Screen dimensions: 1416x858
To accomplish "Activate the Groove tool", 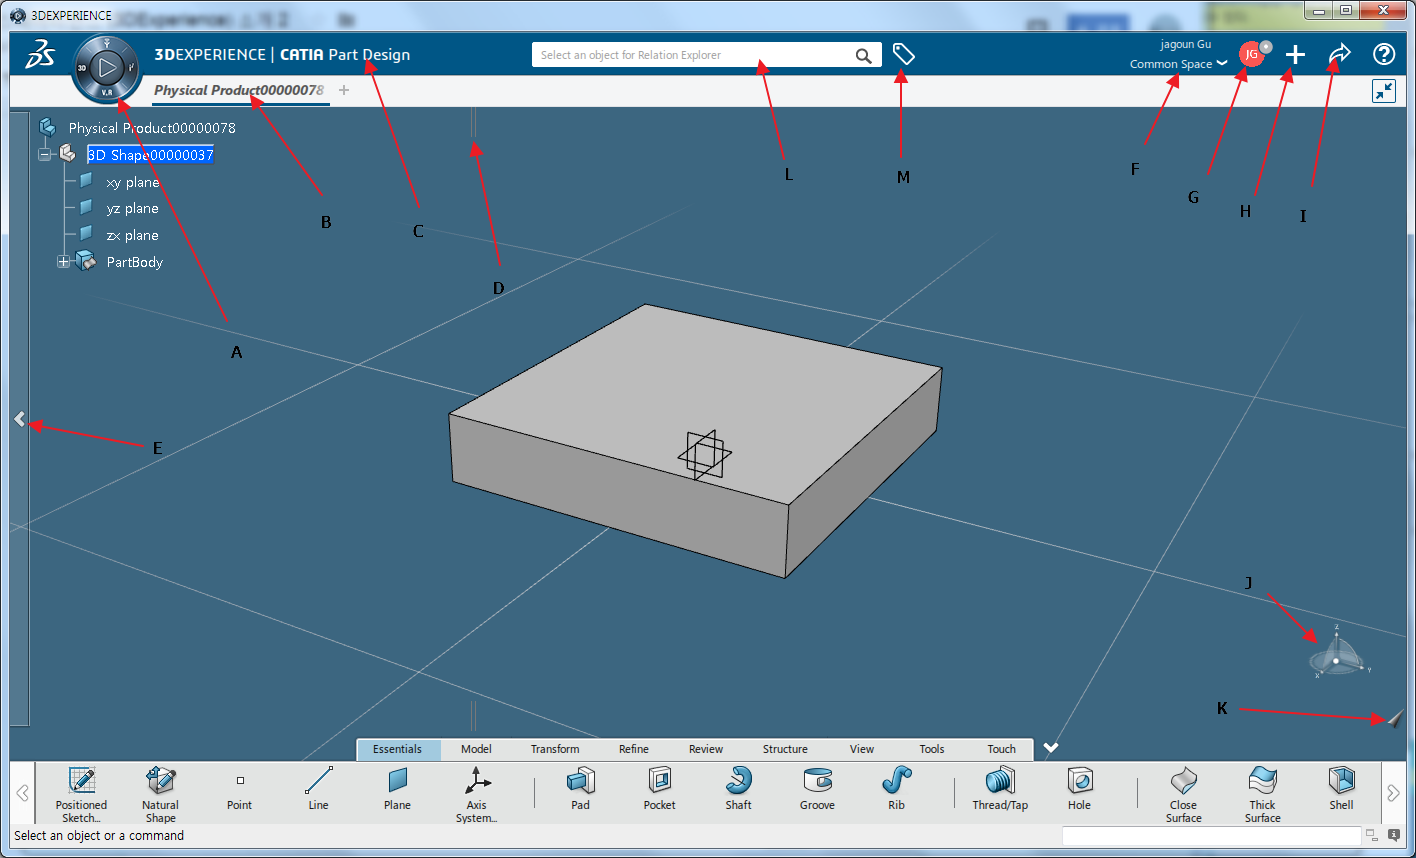I will point(817,789).
